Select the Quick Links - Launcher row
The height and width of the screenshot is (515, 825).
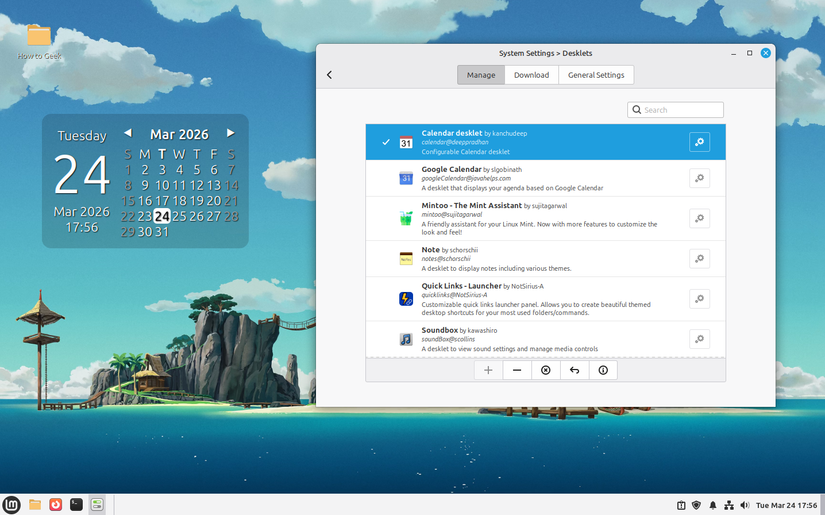tap(546, 299)
